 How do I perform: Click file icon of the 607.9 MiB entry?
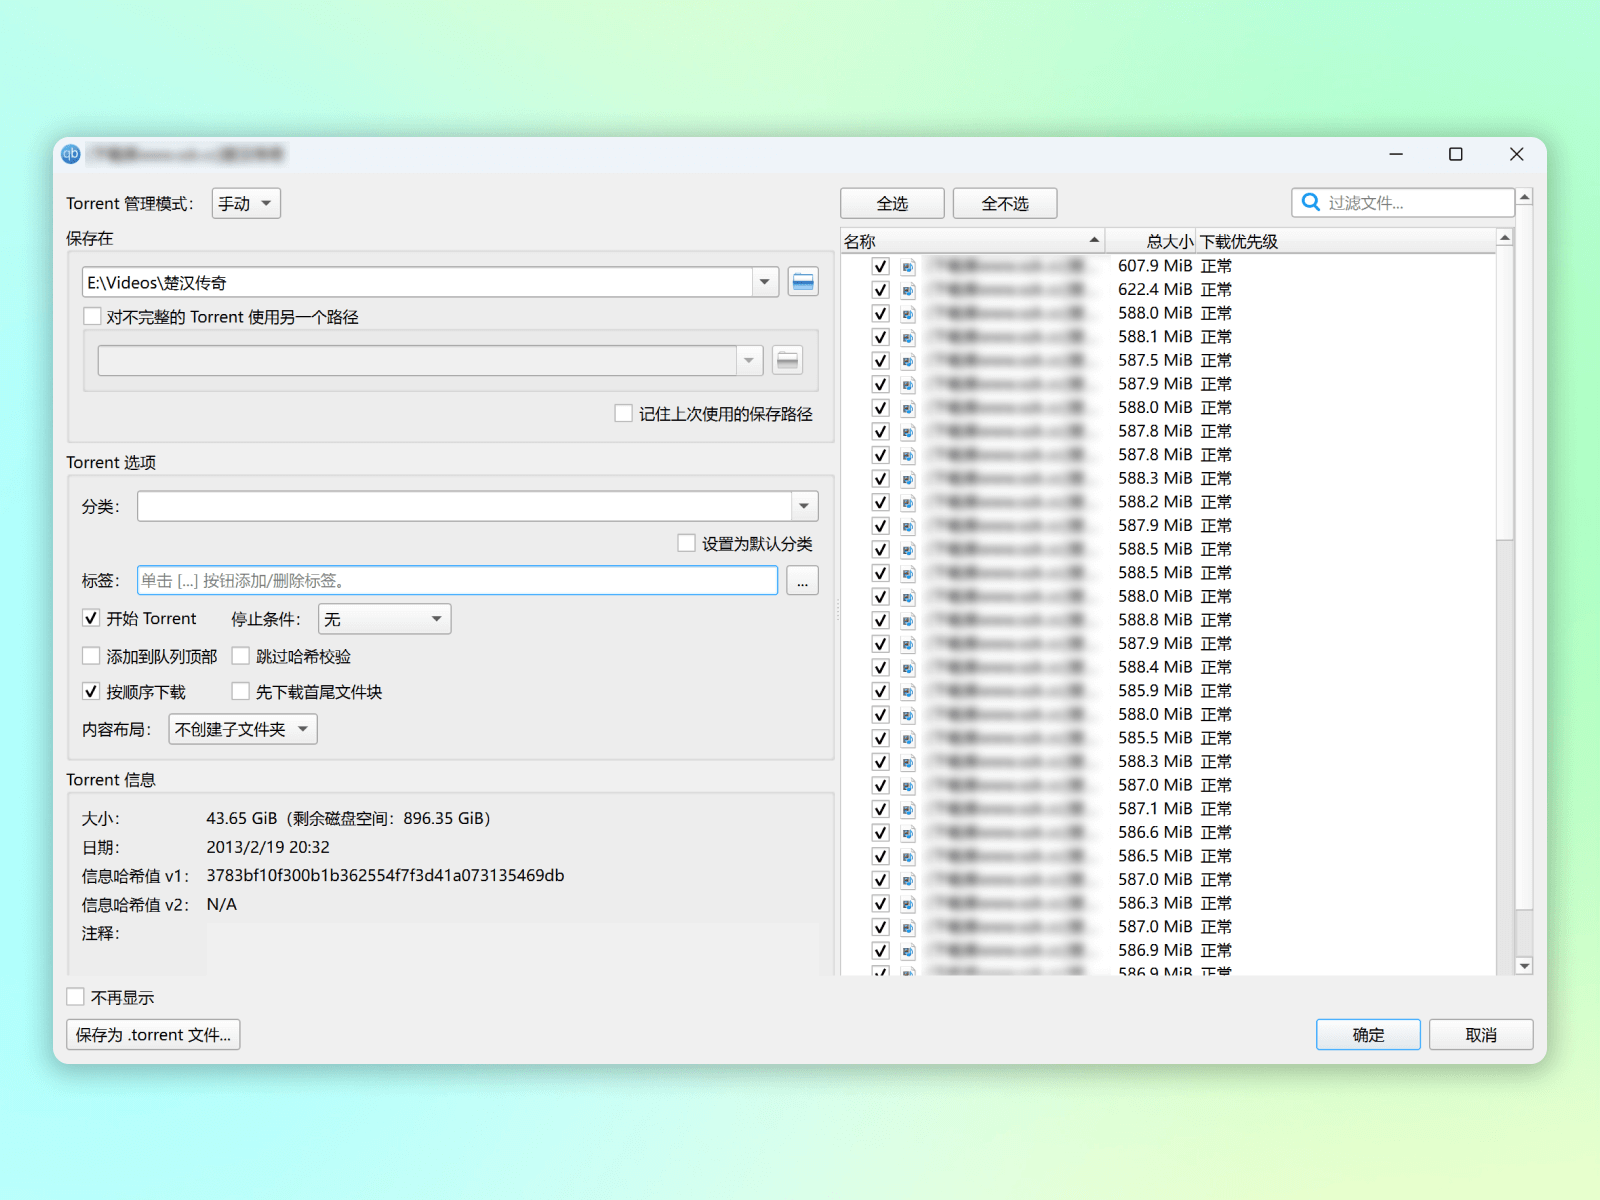908,267
